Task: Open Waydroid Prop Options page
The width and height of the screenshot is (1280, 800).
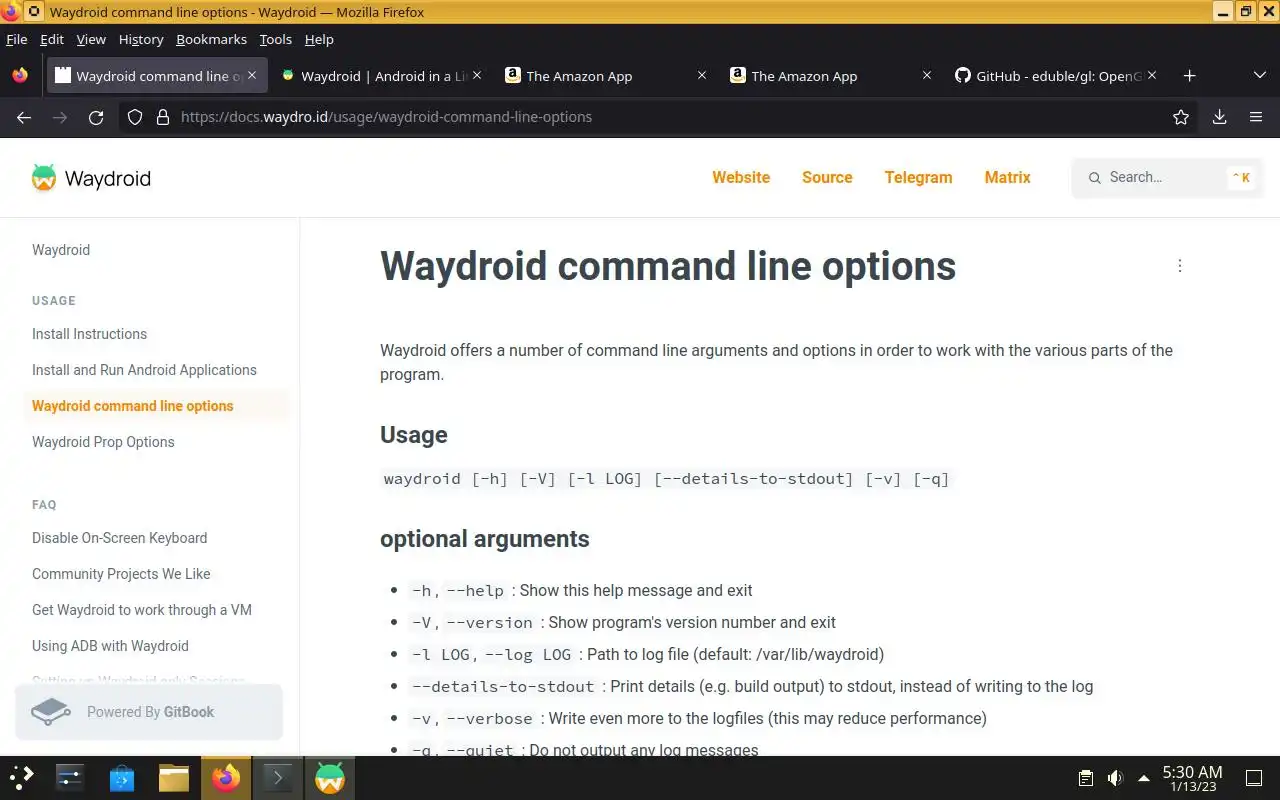Action: (x=103, y=442)
